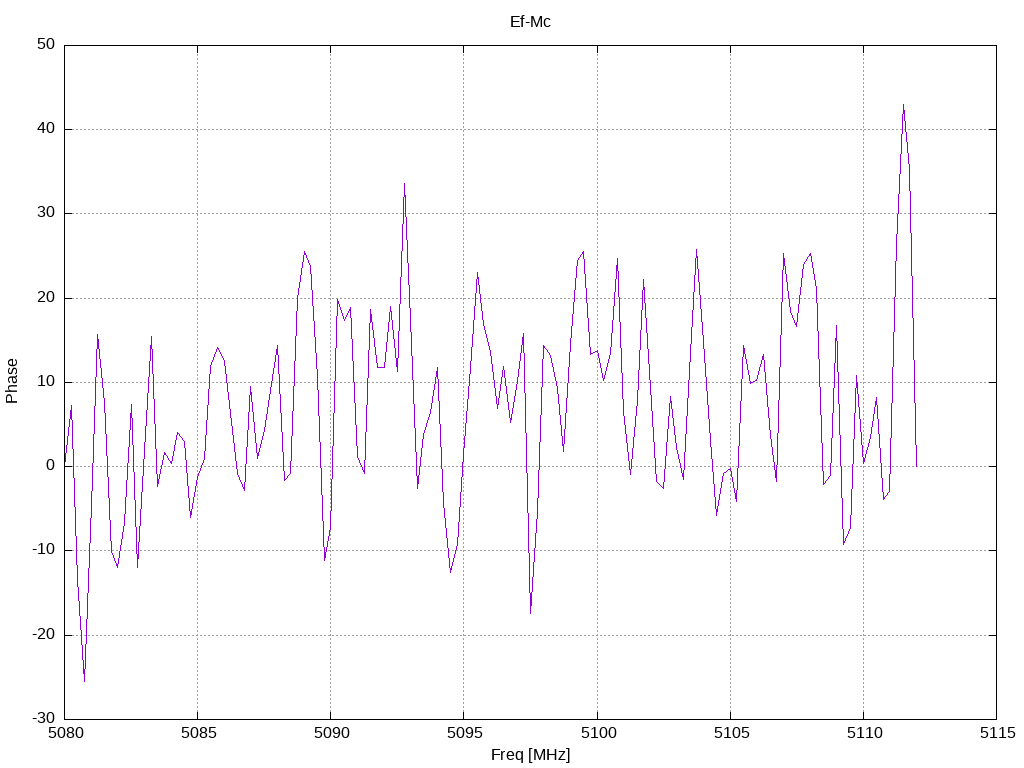1024x768 pixels.
Task: Click the x-axis tick label 5085
Action: (199, 733)
